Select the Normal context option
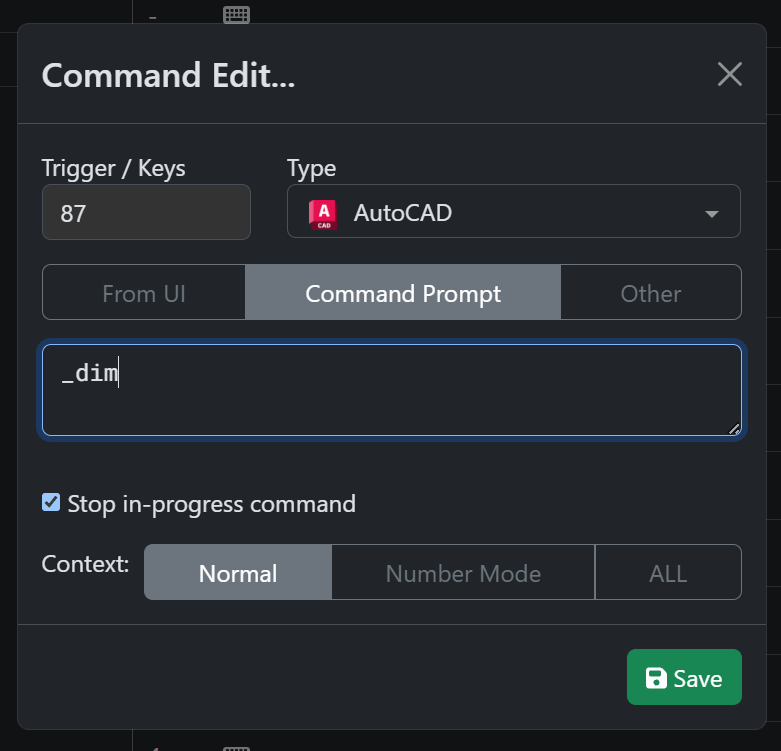Screen dimensions: 781x751 tap(238, 573)
